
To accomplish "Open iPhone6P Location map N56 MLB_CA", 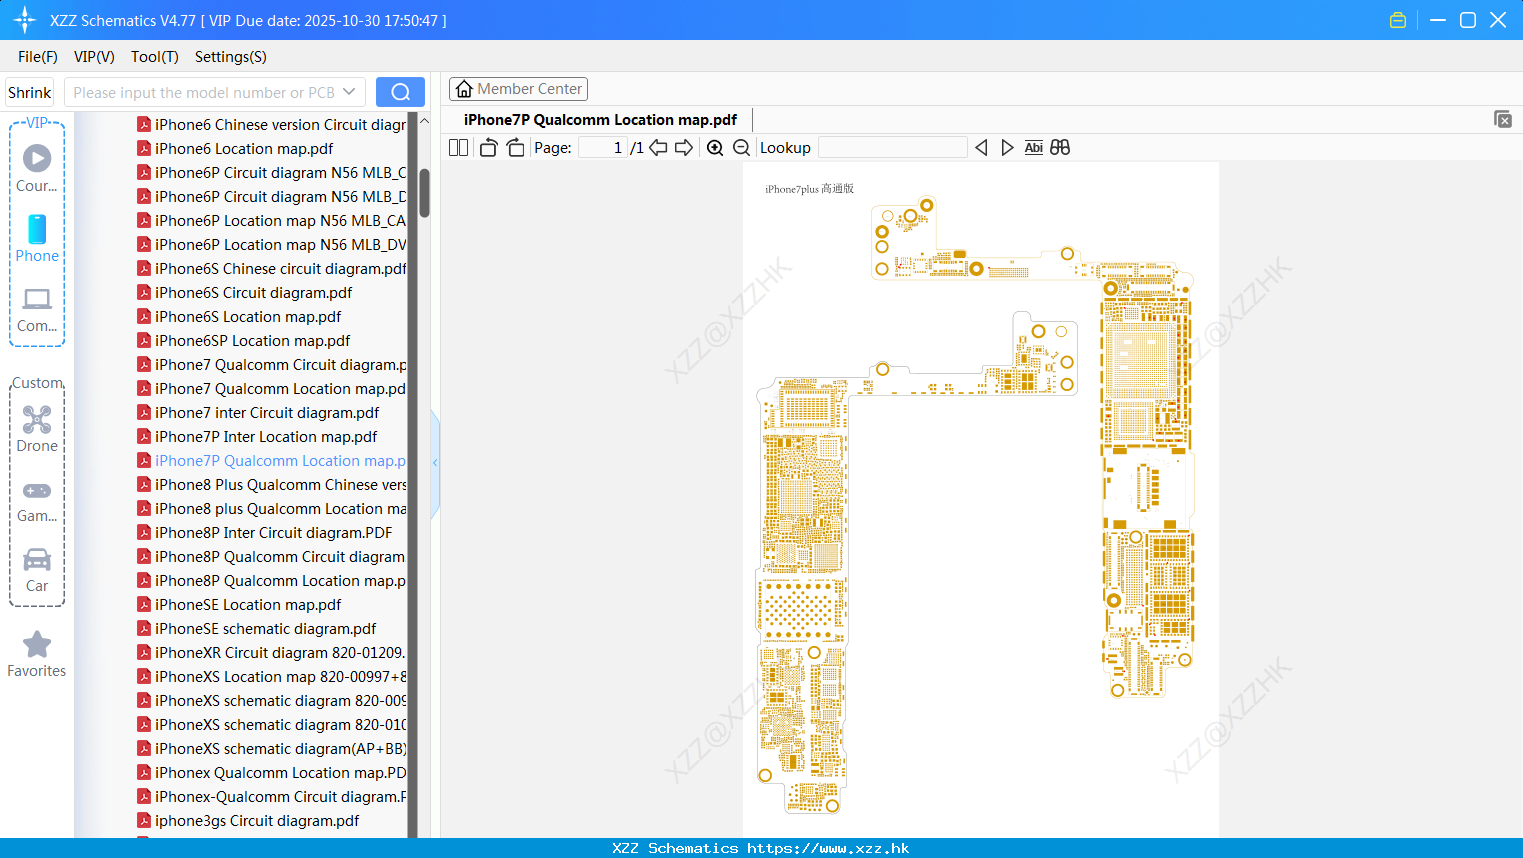I will point(271,221).
